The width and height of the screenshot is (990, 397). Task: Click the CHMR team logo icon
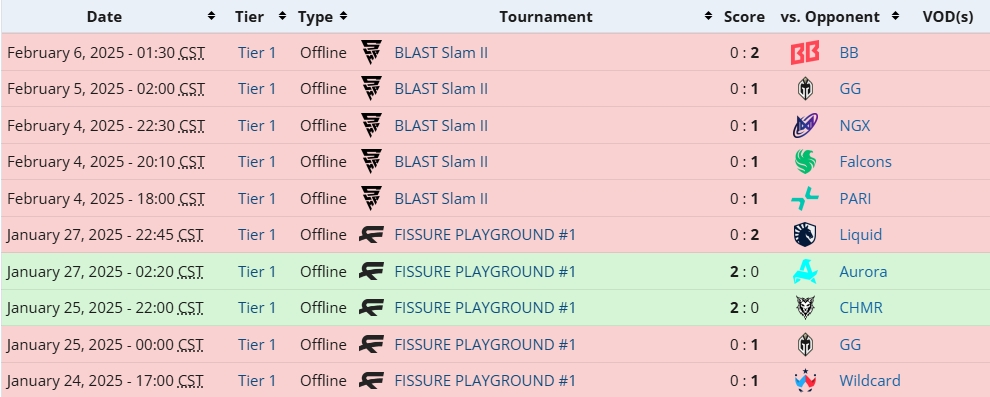805,308
